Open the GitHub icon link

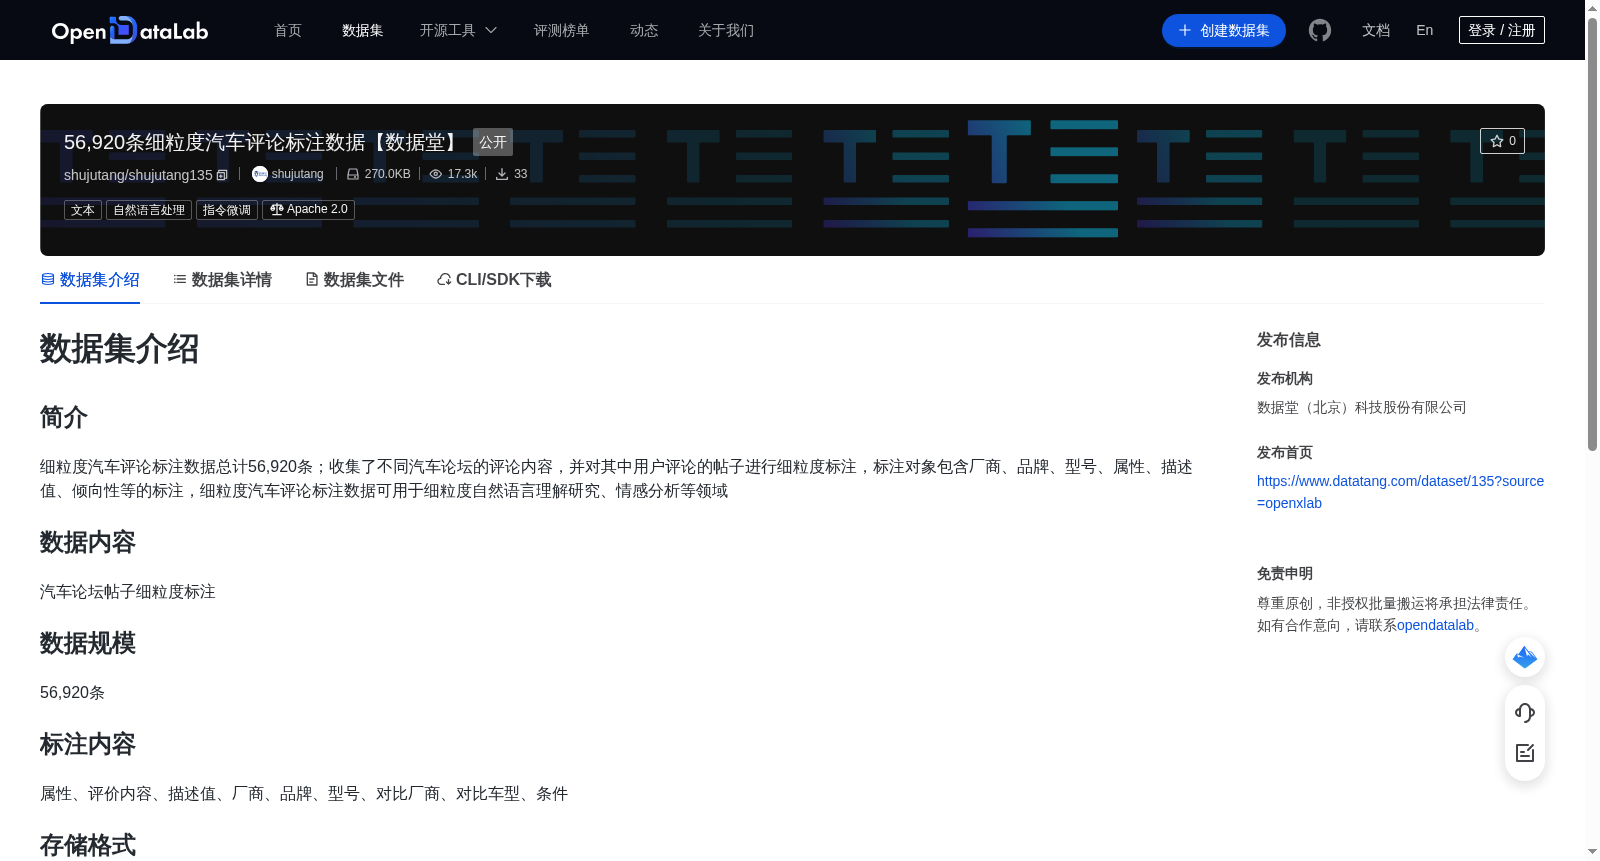1320,30
